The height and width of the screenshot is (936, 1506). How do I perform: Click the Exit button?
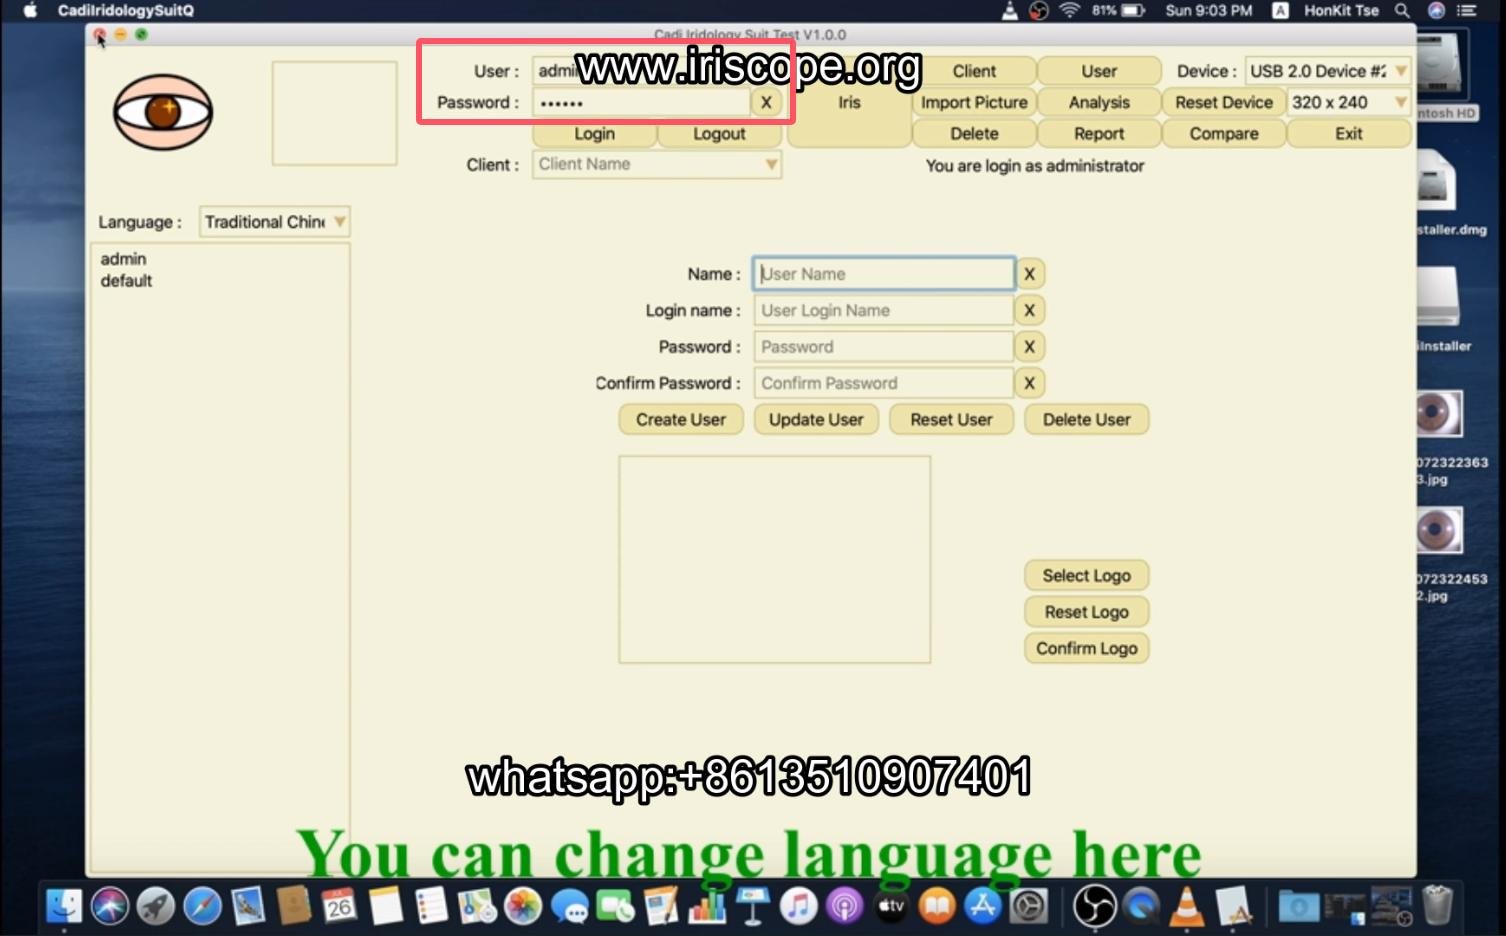1348,133
